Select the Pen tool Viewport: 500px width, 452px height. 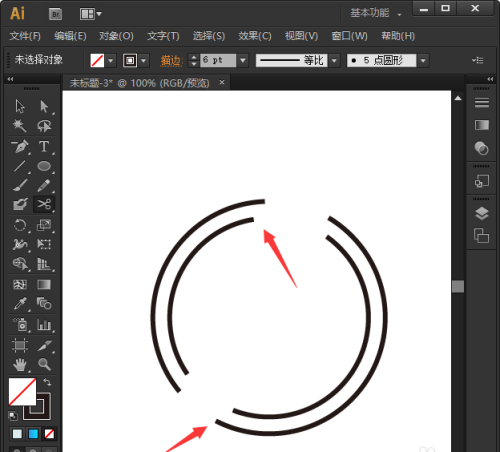20,147
